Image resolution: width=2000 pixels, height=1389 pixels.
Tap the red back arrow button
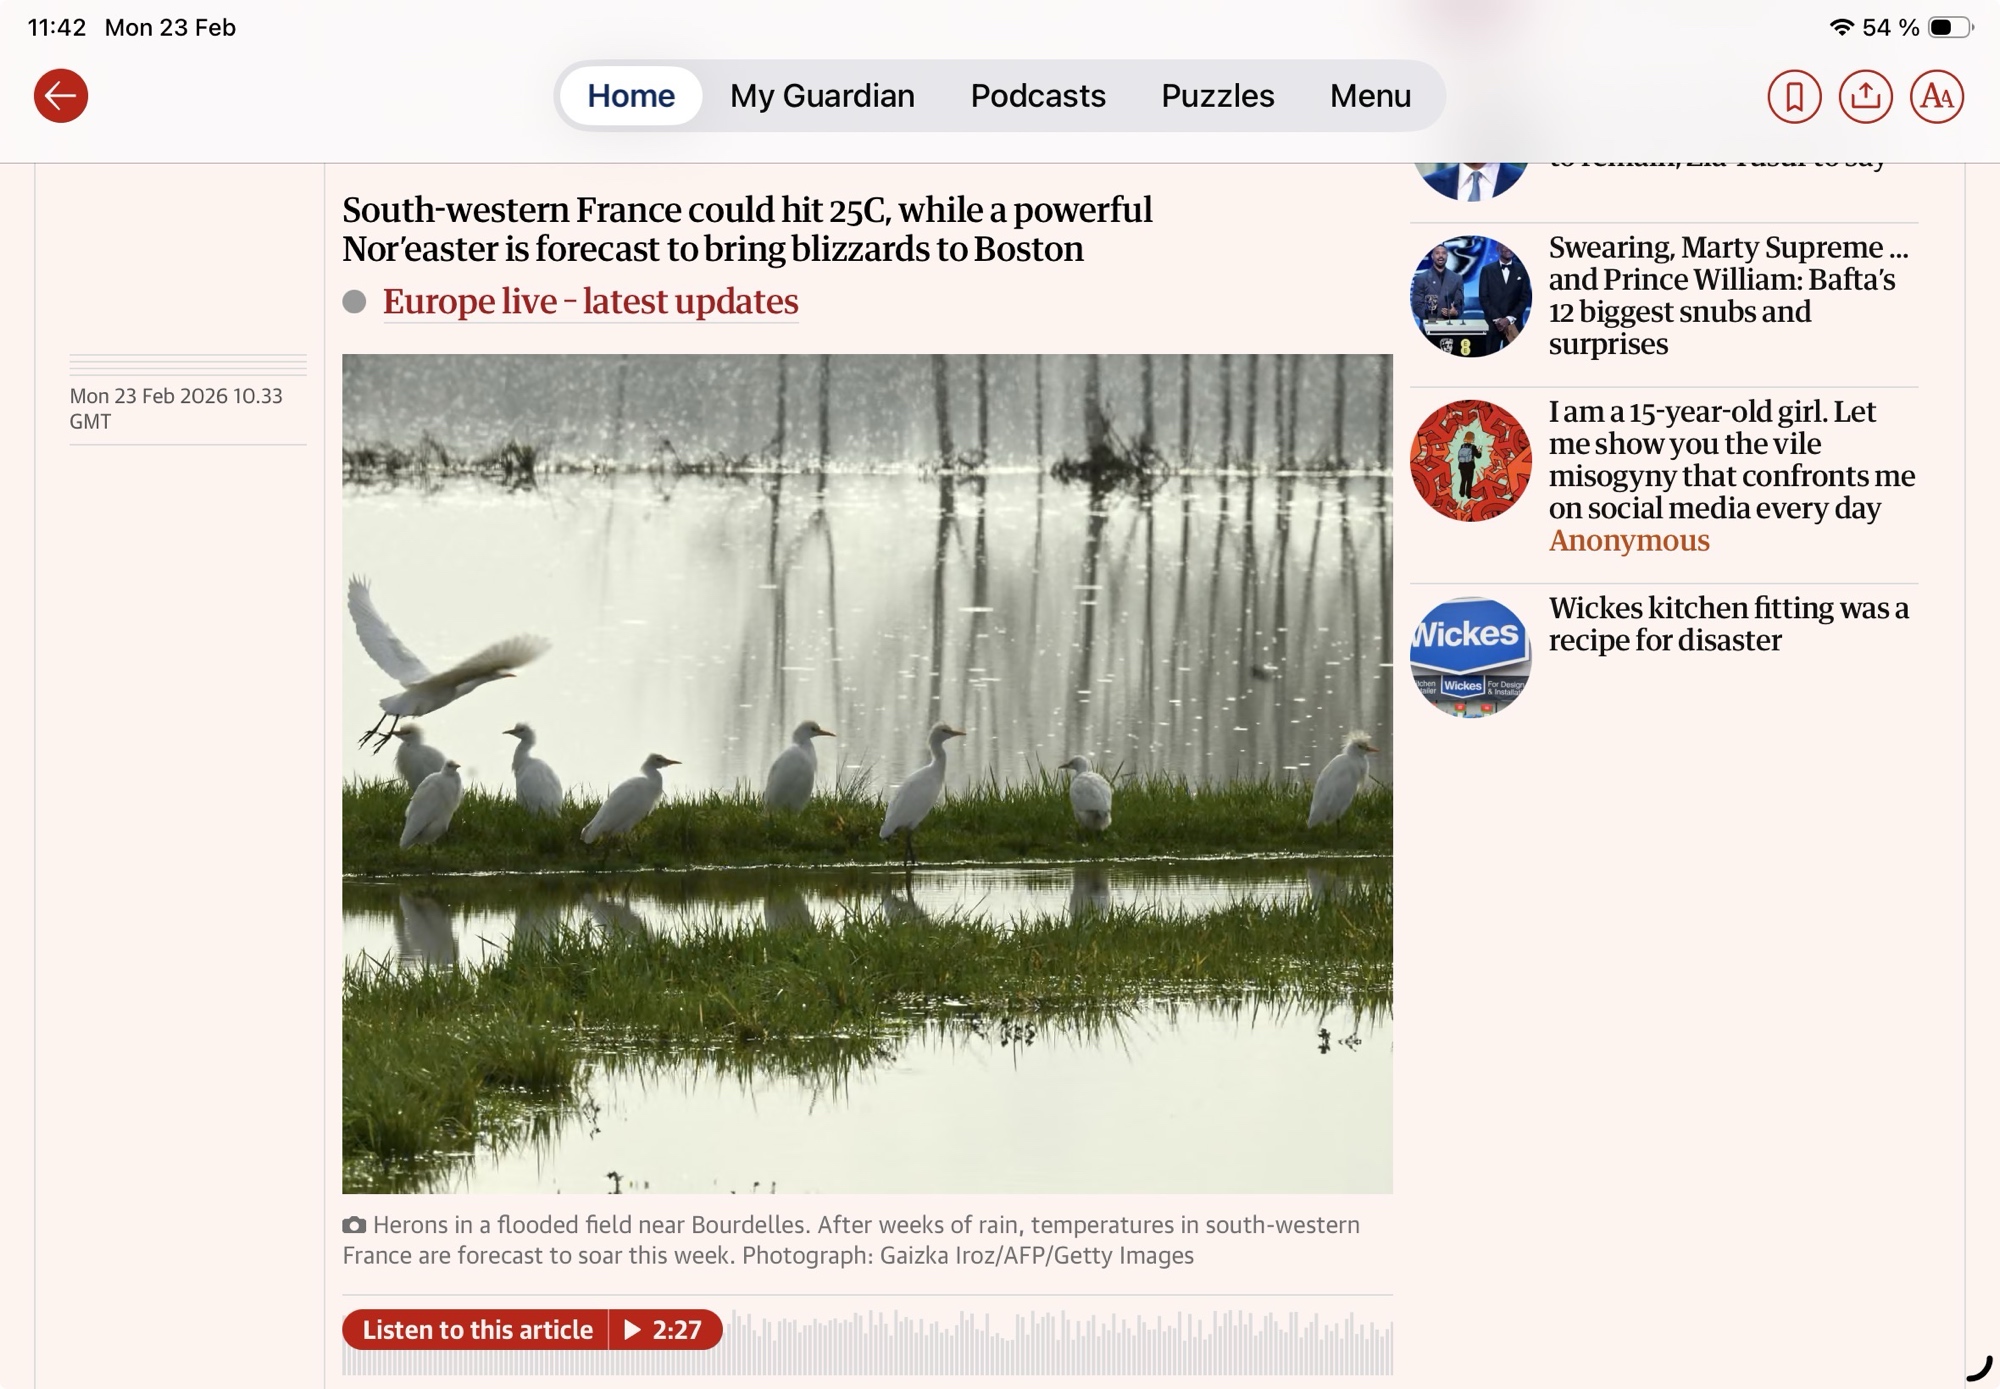tap(61, 96)
